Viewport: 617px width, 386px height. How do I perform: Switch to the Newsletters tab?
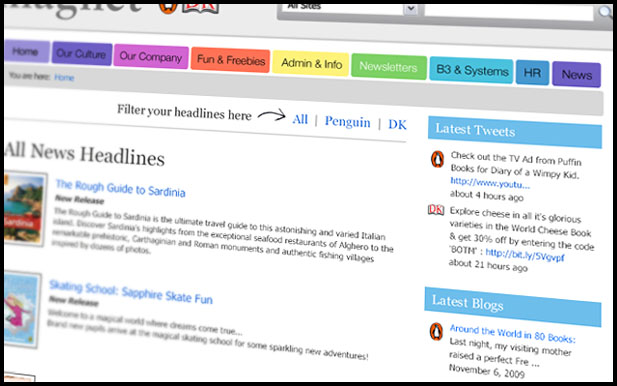point(389,67)
